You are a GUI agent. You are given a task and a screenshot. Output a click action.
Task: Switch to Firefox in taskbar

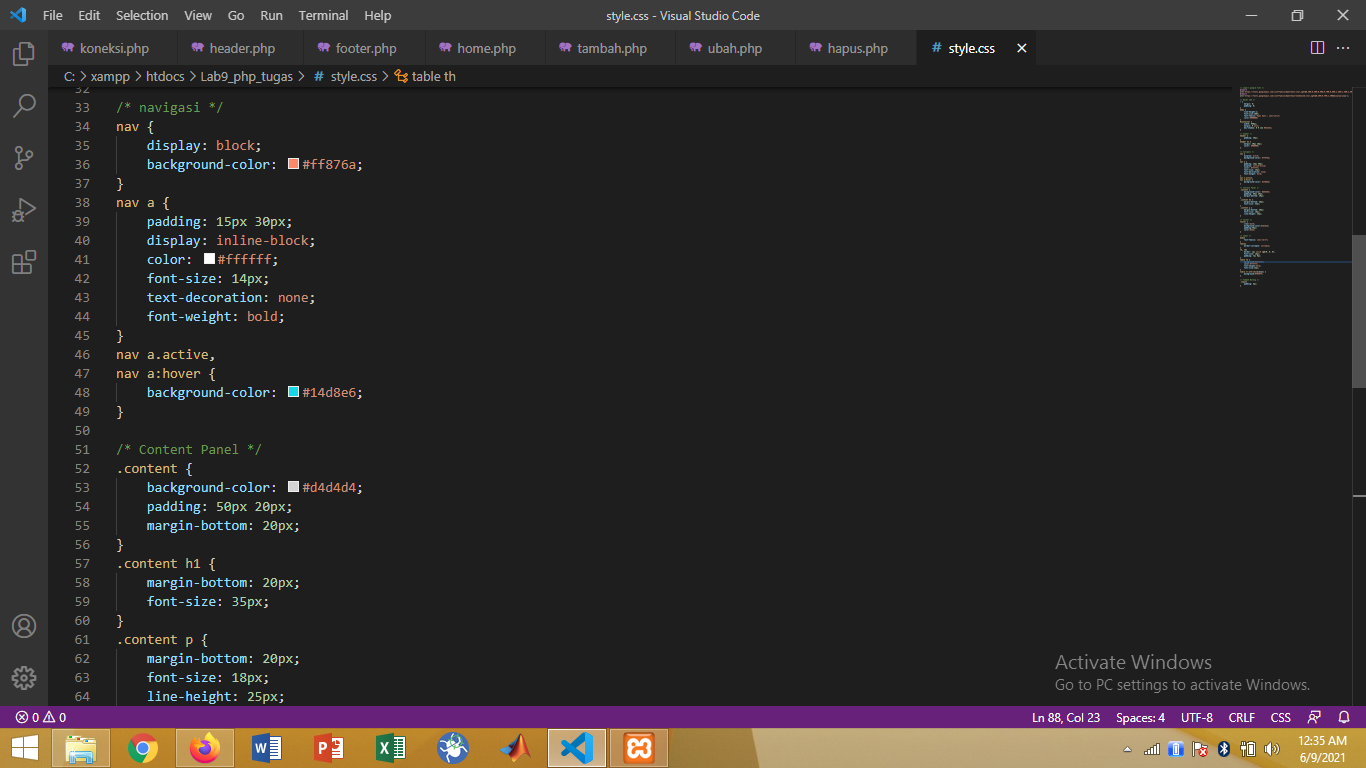pyautogui.click(x=205, y=748)
